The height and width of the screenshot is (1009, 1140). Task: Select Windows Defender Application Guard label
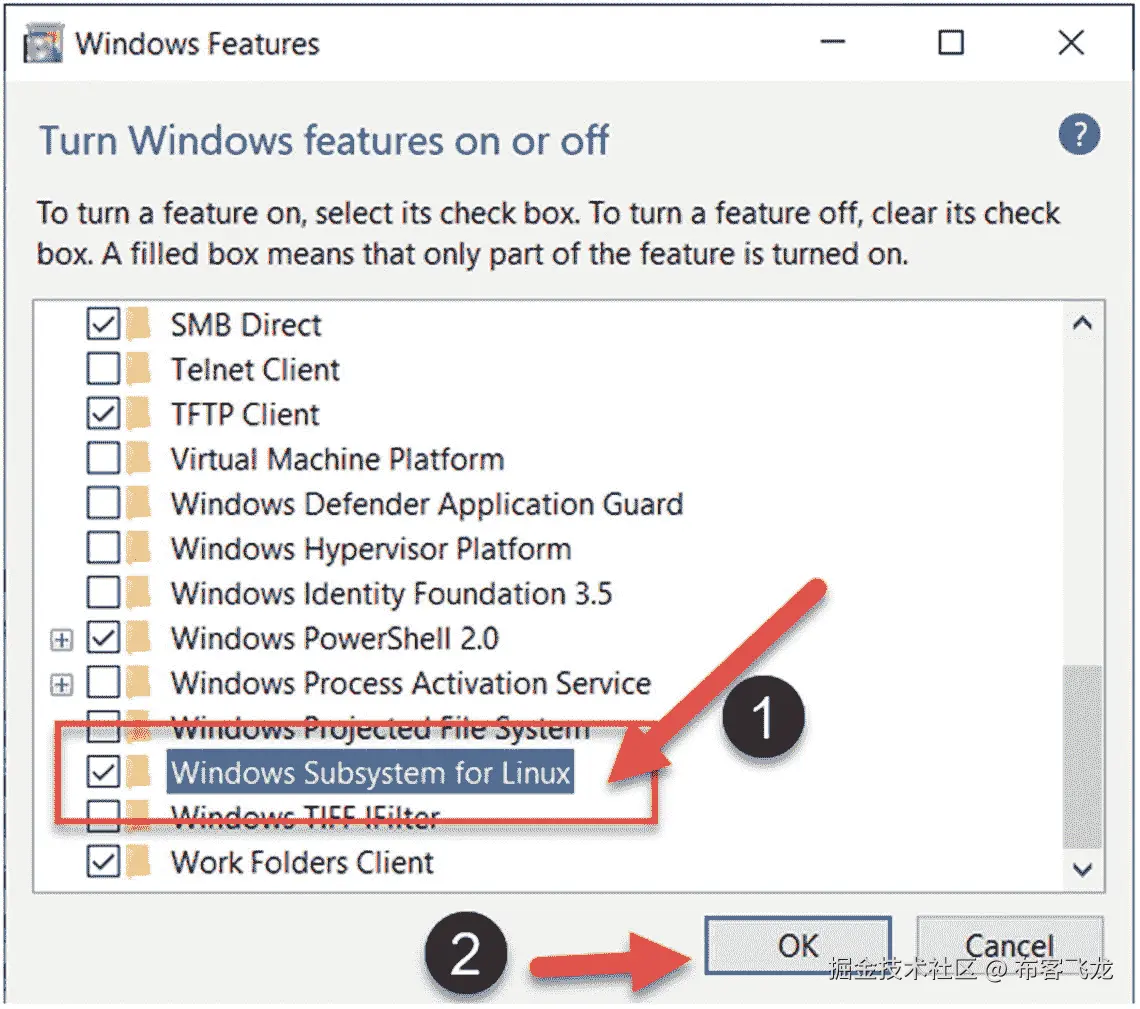(x=428, y=504)
